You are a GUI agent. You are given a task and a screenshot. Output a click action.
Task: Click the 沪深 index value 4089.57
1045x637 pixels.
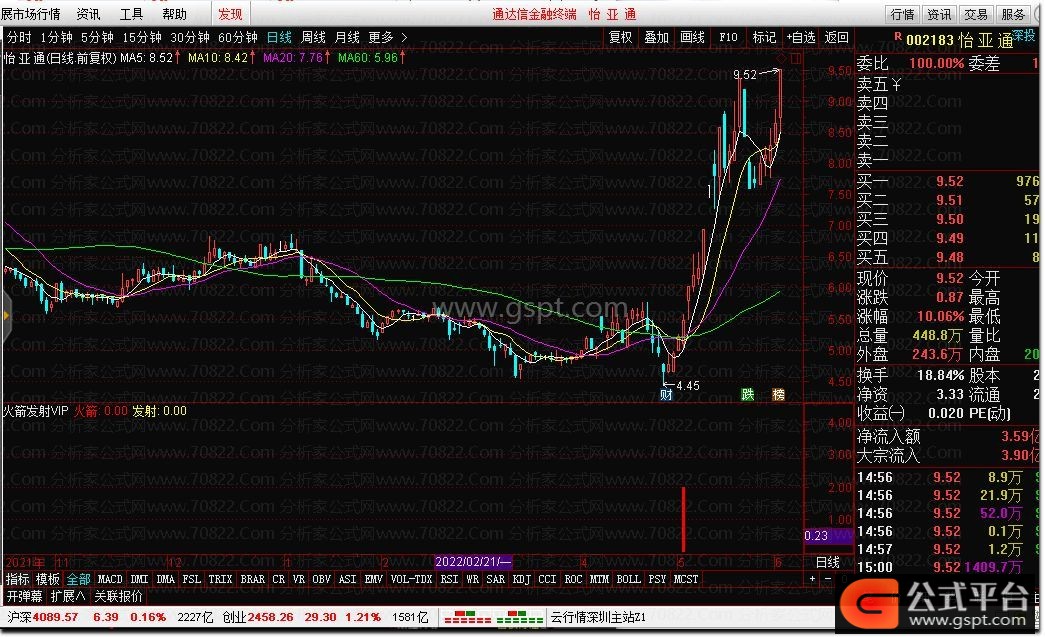coord(55,617)
